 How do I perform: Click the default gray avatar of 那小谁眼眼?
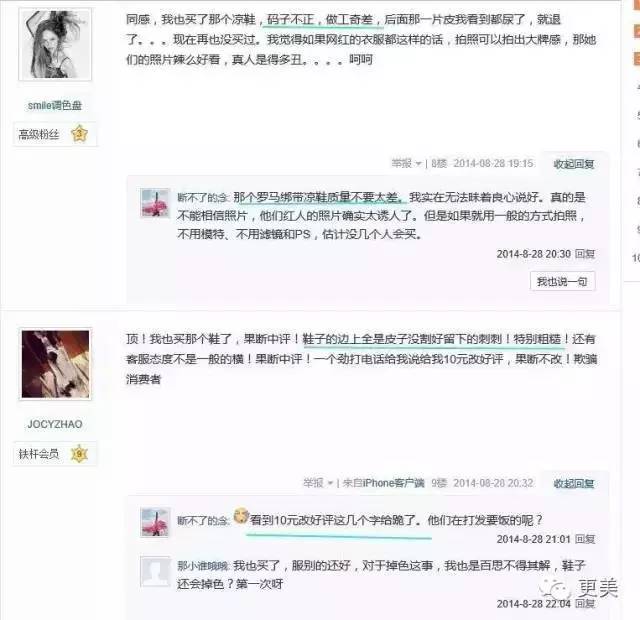click(155, 571)
